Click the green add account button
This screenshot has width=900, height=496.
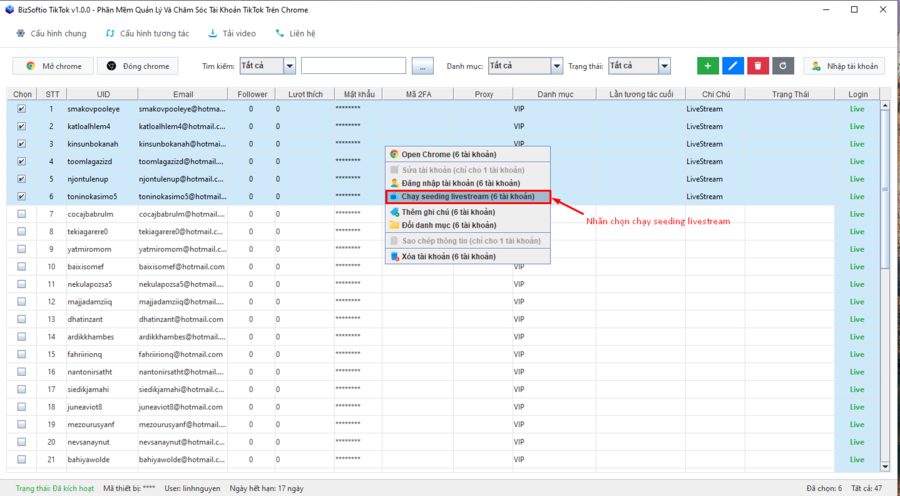coord(708,66)
